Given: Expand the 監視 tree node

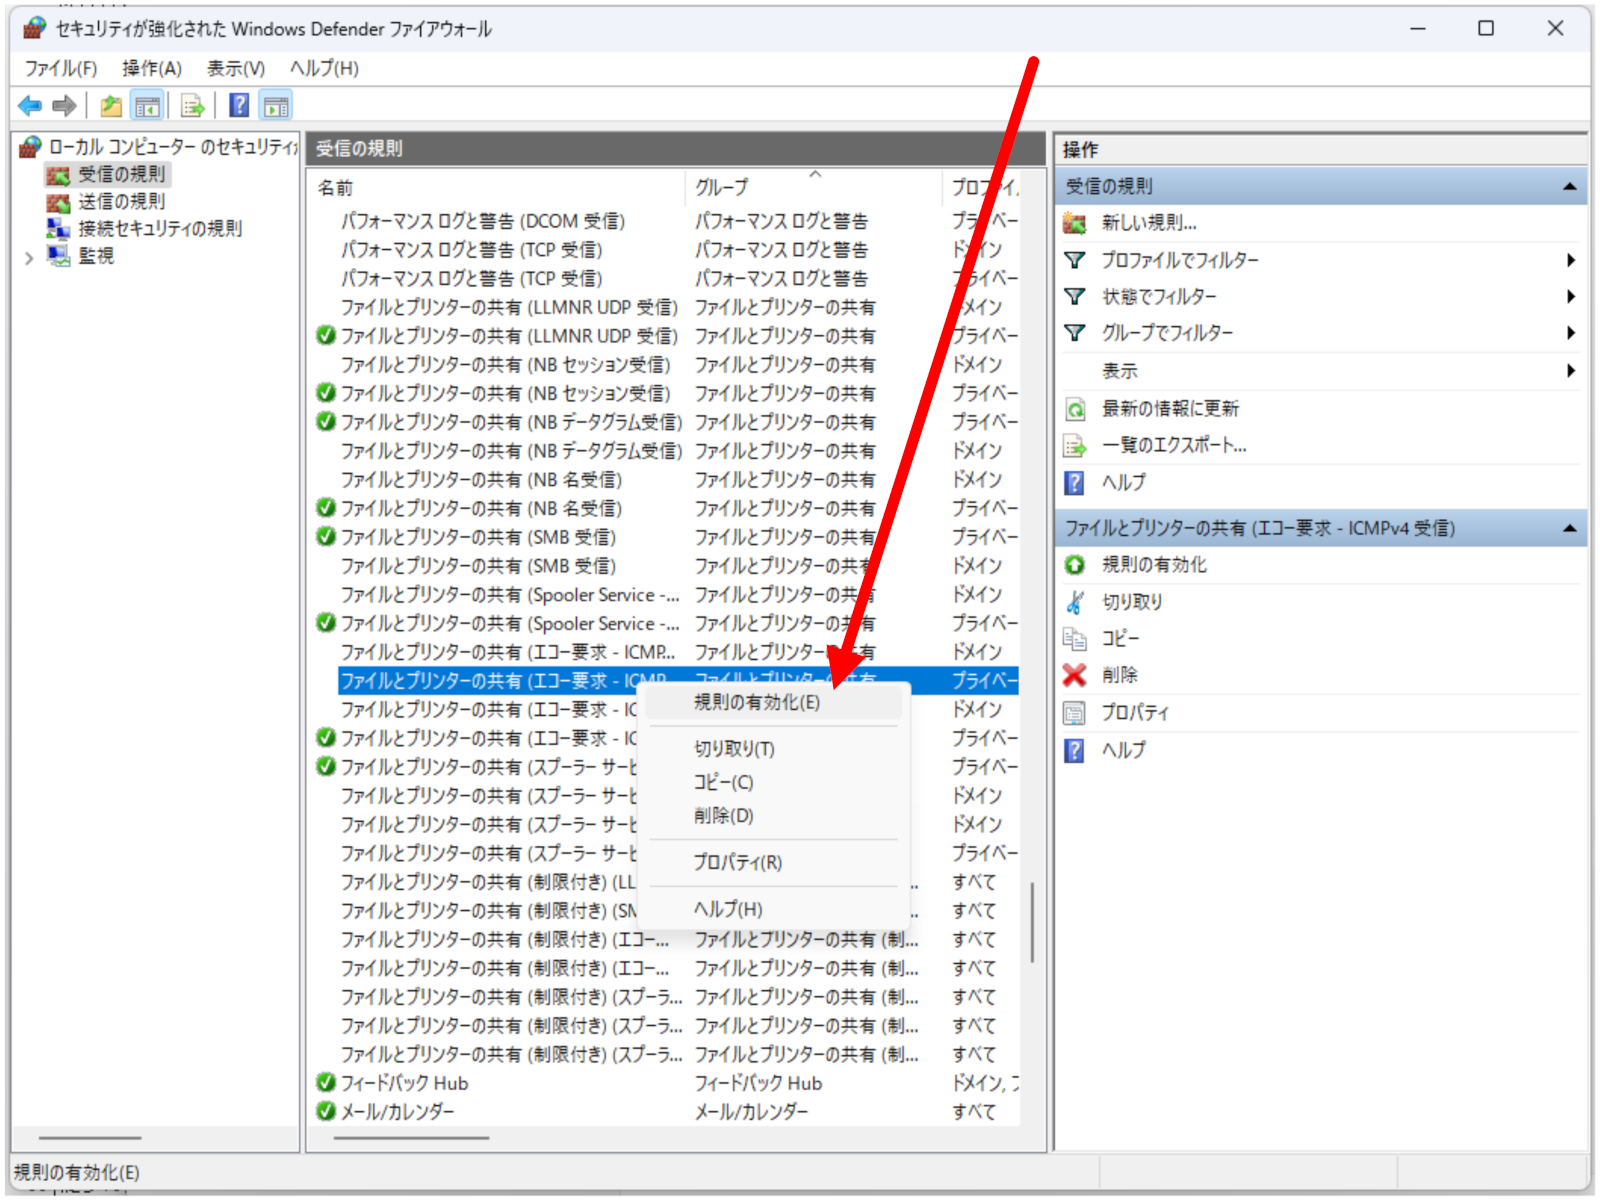Looking at the screenshot, I should click(x=29, y=258).
